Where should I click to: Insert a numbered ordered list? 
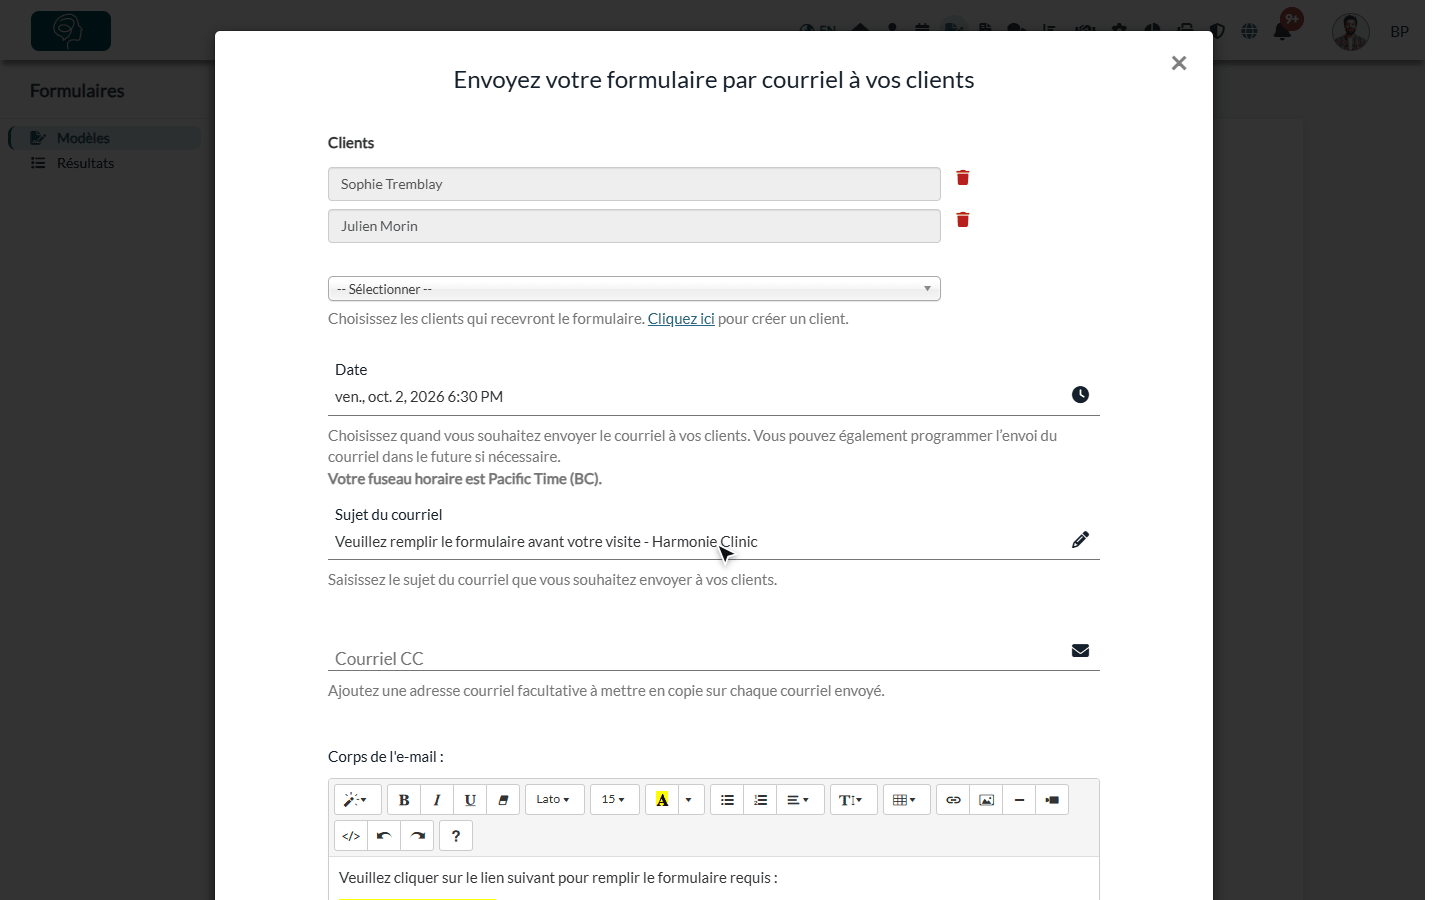click(x=760, y=800)
